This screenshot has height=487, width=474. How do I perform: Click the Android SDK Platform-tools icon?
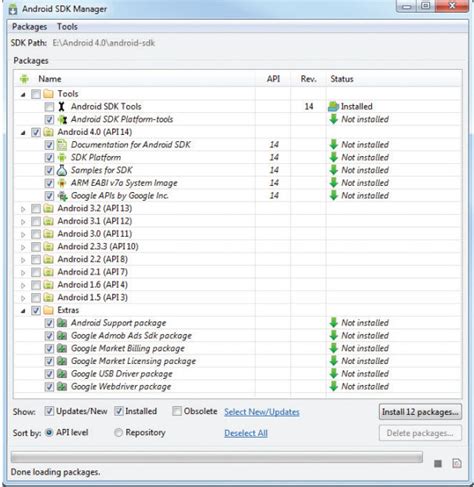coord(62,119)
